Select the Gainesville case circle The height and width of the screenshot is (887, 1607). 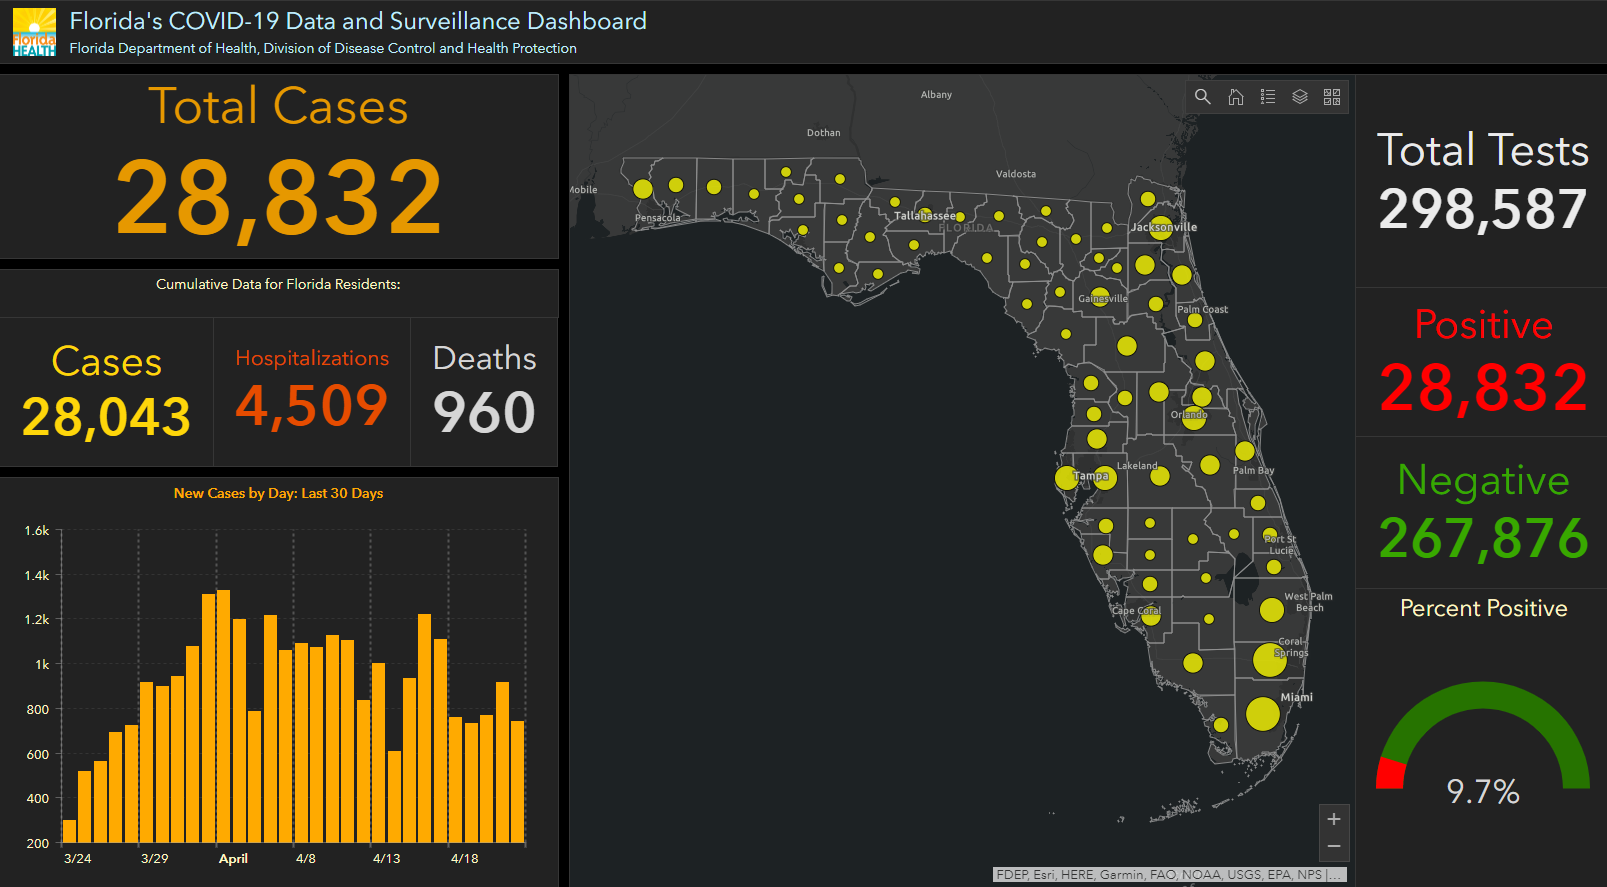[x=1101, y=297]
